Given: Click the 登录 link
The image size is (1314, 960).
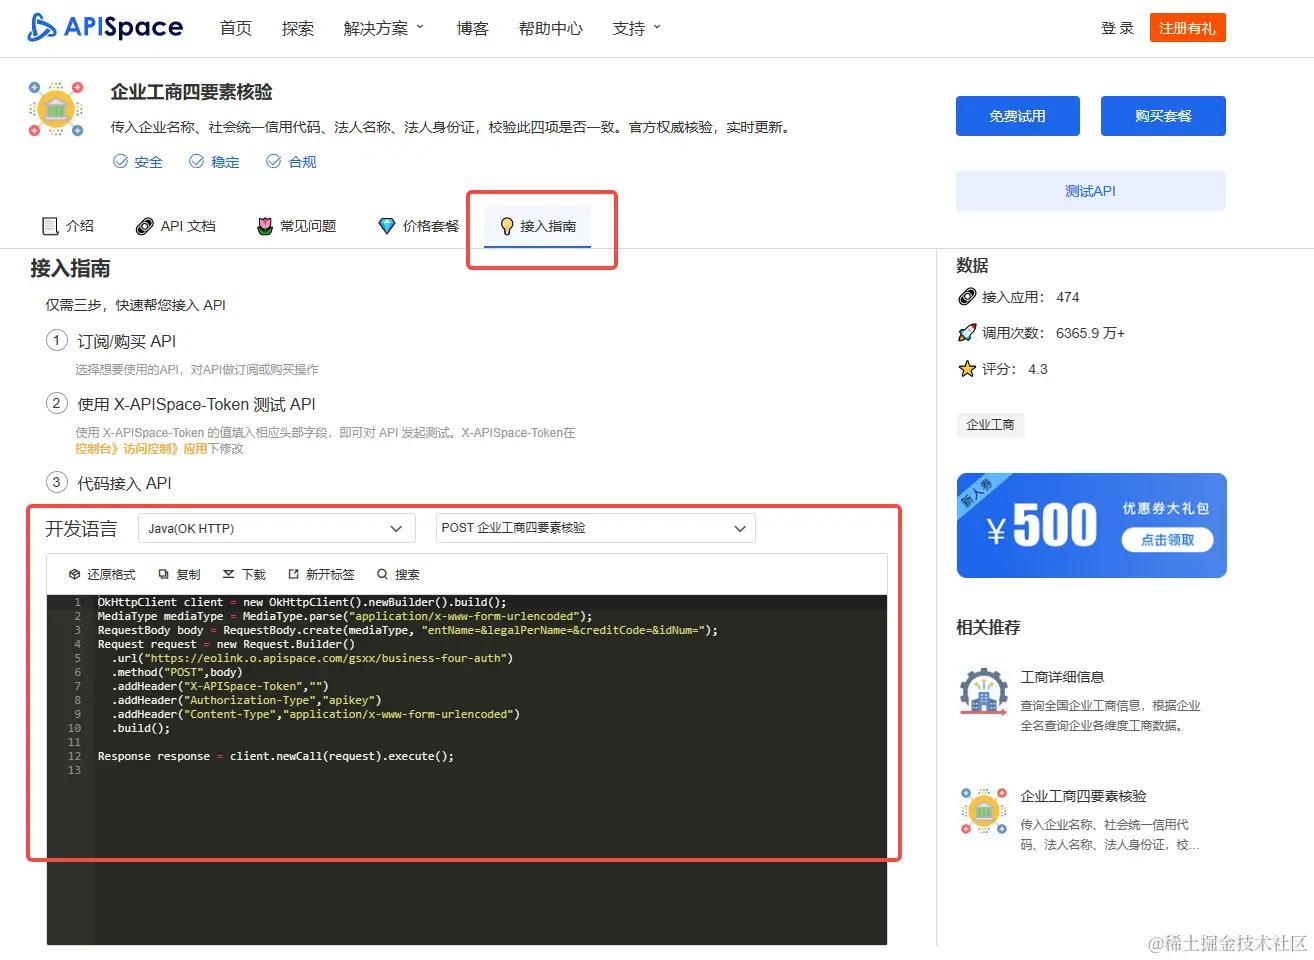Looking at the screenshot, I should click(1117, 28).
